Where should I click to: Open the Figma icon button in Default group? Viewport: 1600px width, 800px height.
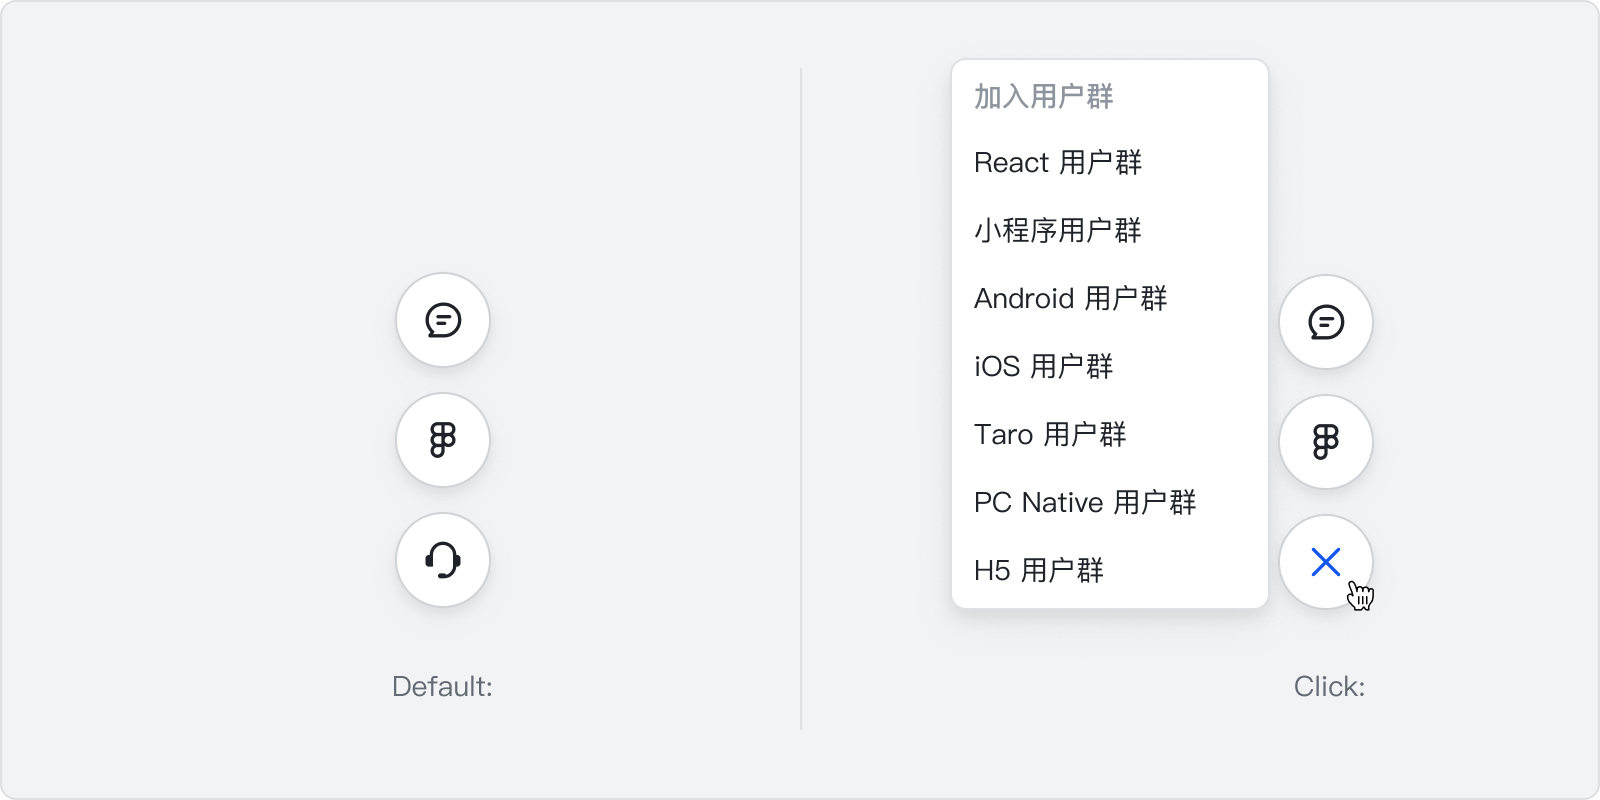(443, 440)
